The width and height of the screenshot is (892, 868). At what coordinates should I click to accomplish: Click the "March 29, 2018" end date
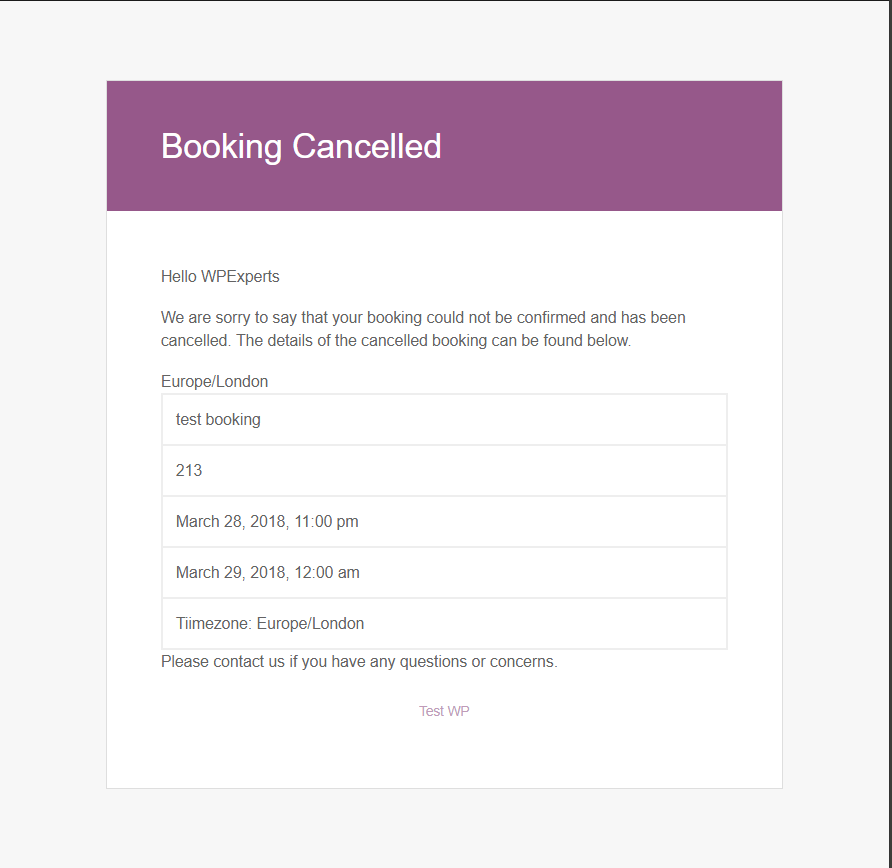[x=225, y=572]
